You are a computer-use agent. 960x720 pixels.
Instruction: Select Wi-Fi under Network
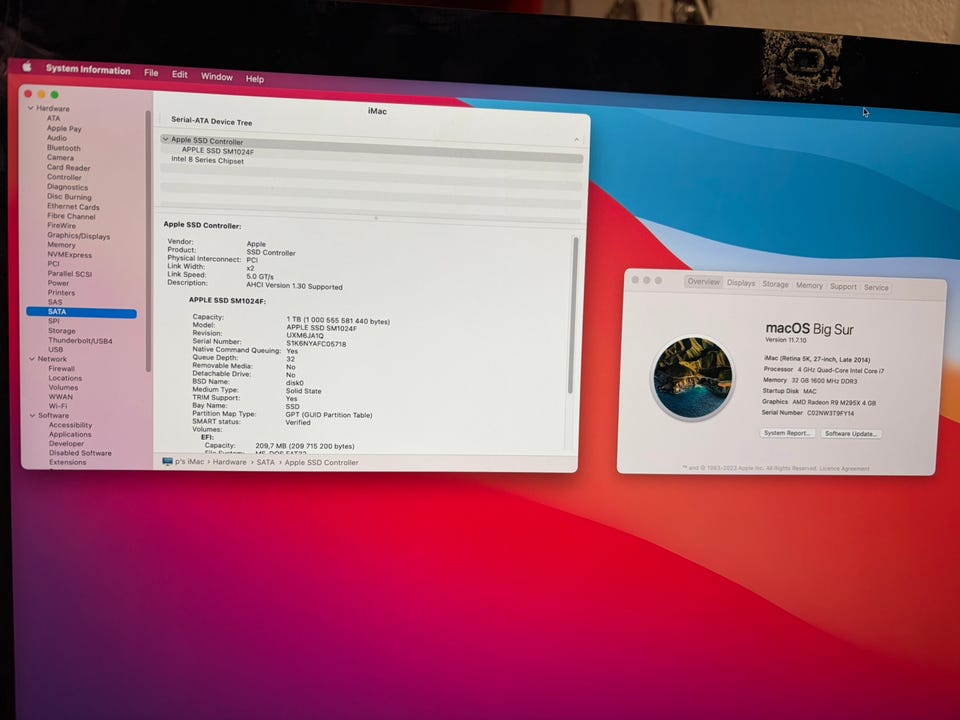coord(58,406)
